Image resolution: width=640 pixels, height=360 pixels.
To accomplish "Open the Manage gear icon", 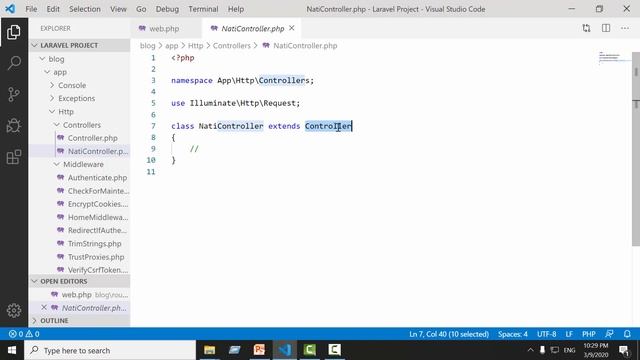I will [x=14, y=311].
